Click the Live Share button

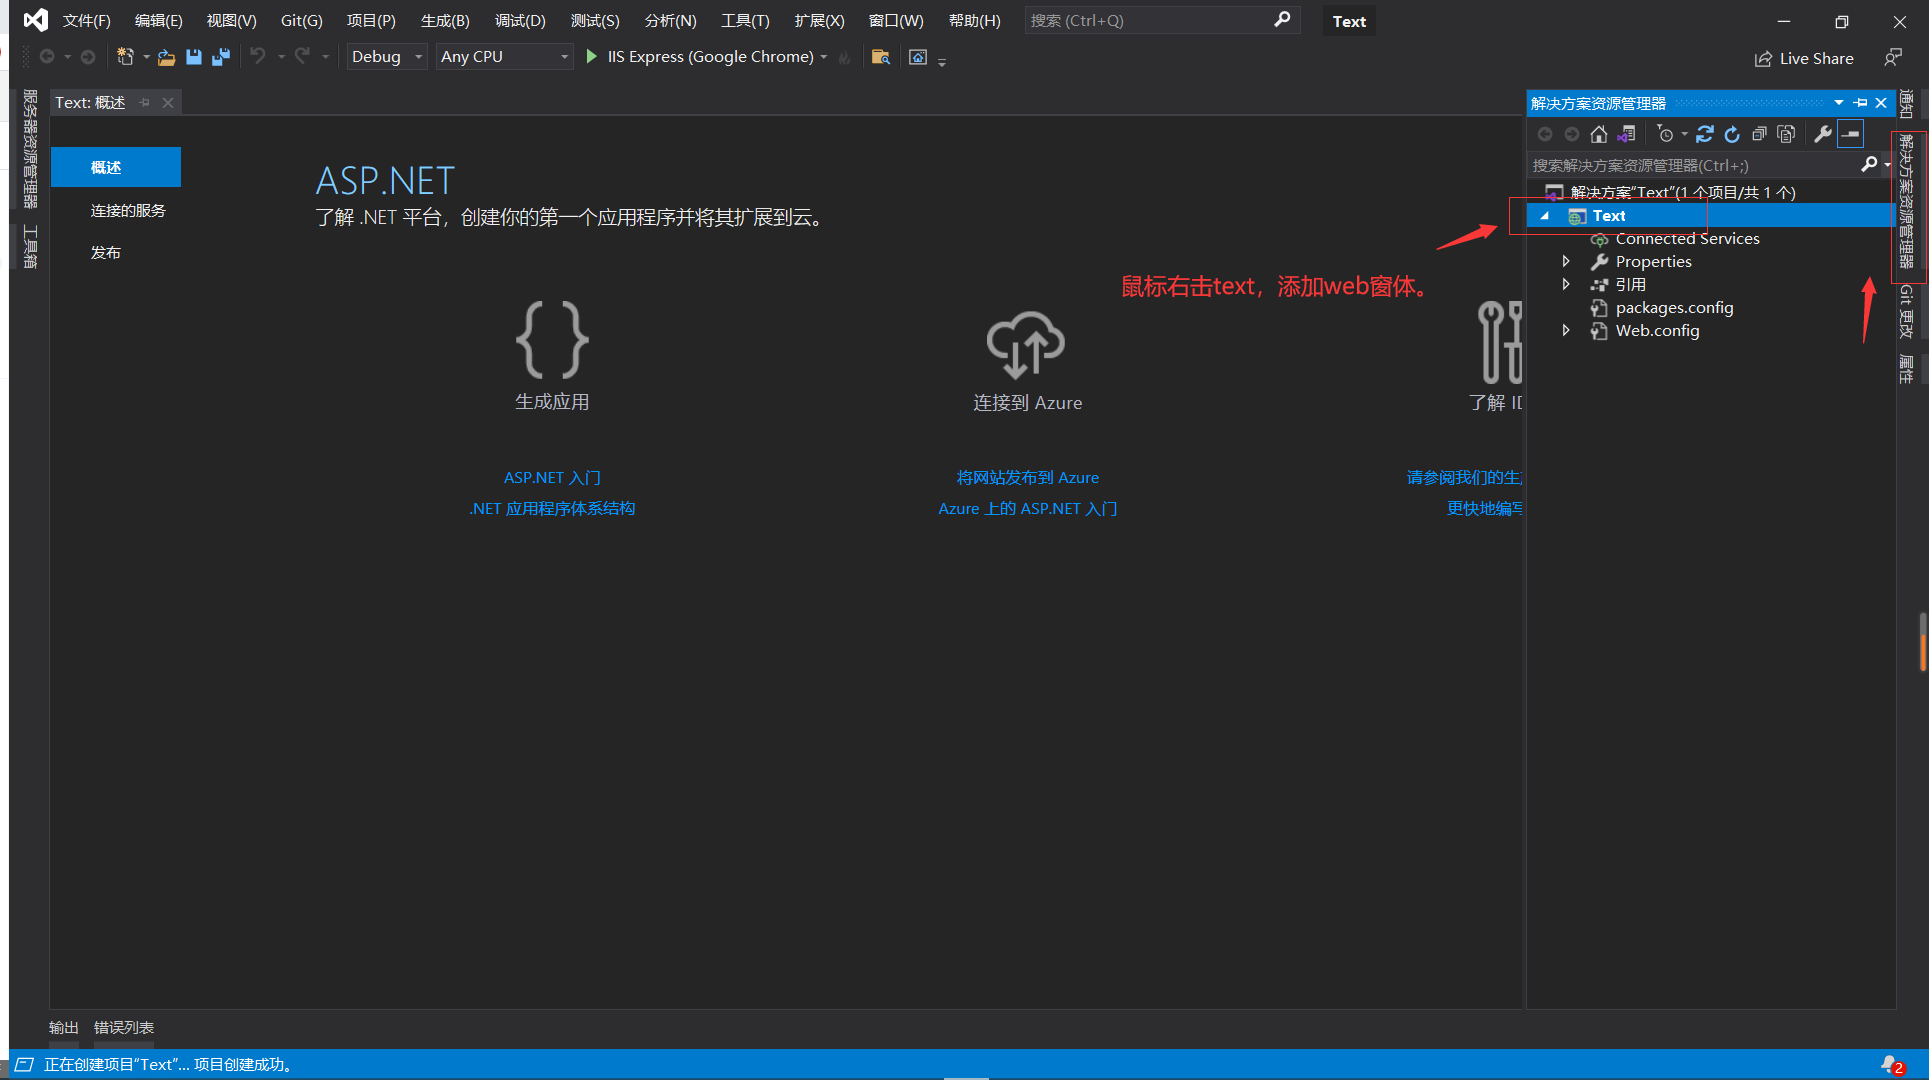(1804, 58)
